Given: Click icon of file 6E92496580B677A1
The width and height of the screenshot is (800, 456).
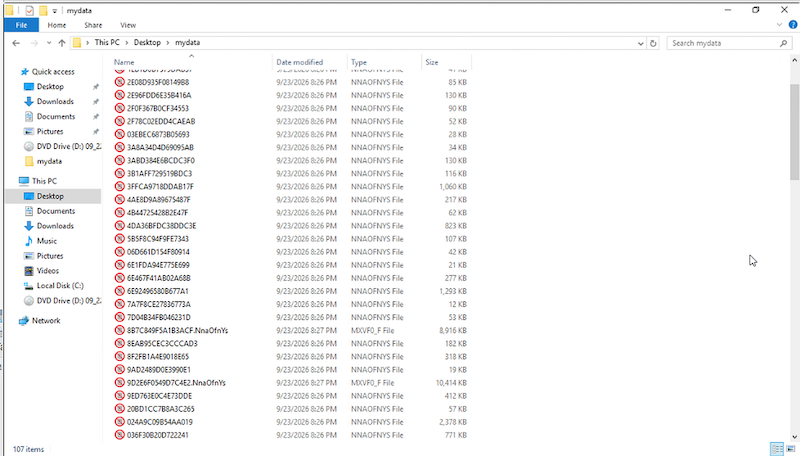Looking at the screenshot, I should [x=119, y=291].
